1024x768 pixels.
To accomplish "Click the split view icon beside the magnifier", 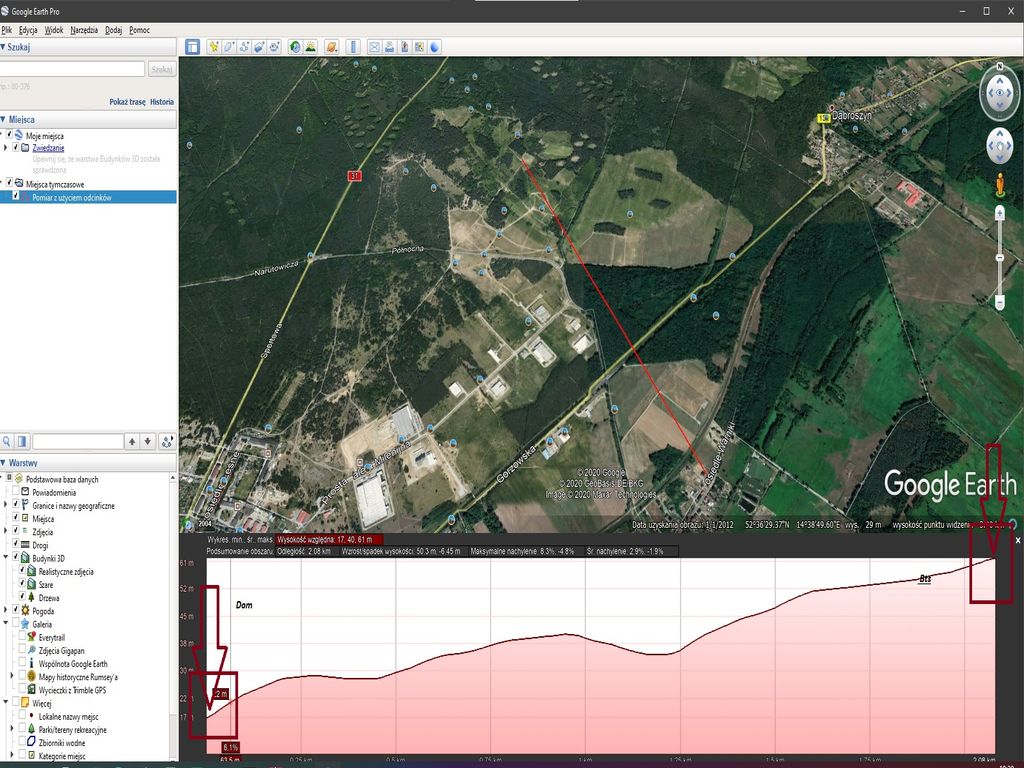I will point(22,441).
